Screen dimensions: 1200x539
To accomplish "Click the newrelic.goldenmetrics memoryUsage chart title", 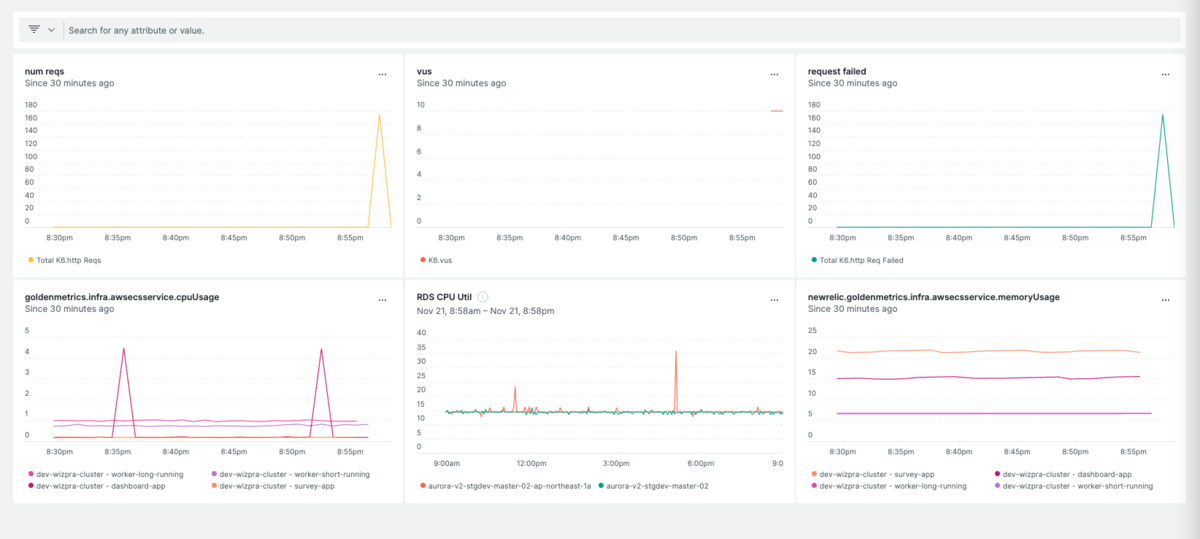I will 934,297.
